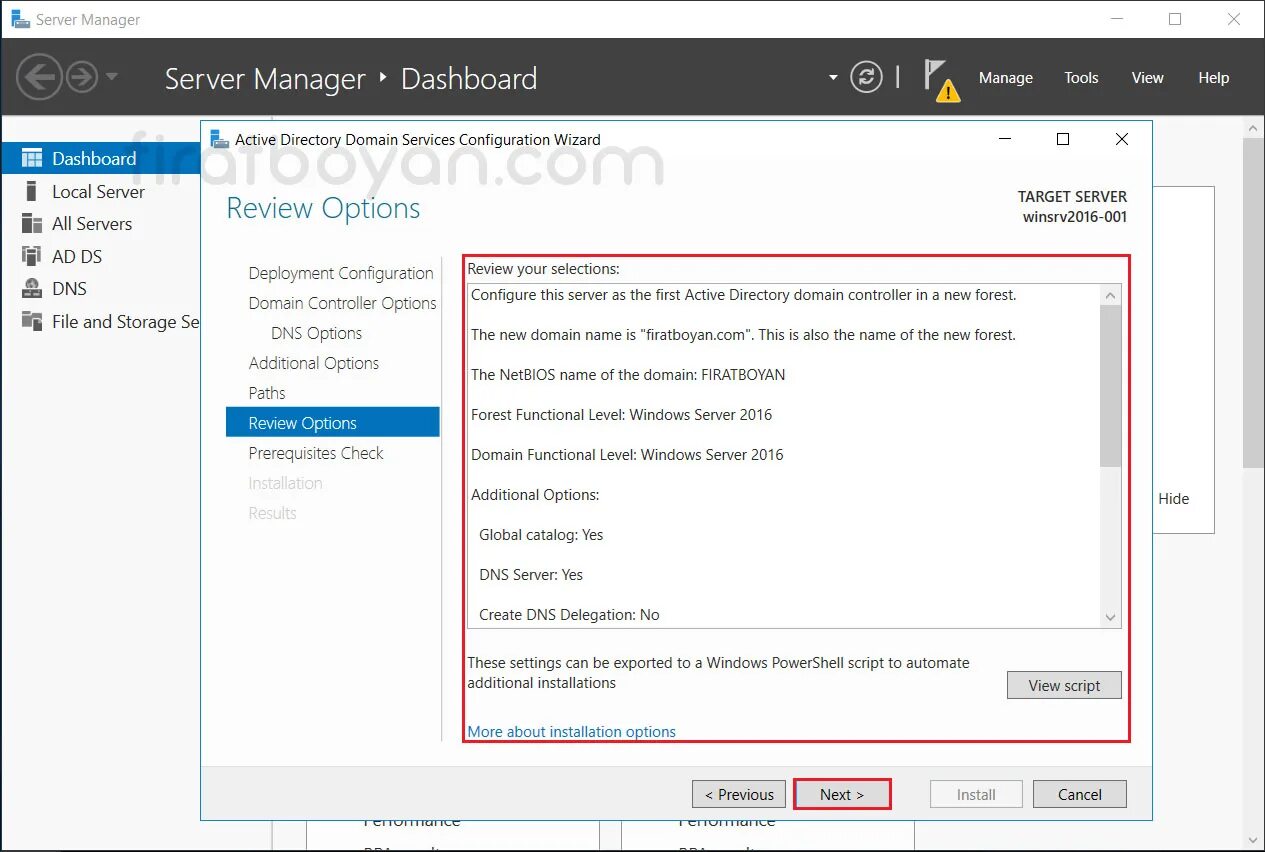Click the wizard title bar icon
The width and height of the screenshot is (1265, 852).
pyautogui.click(x=219, y=139)
